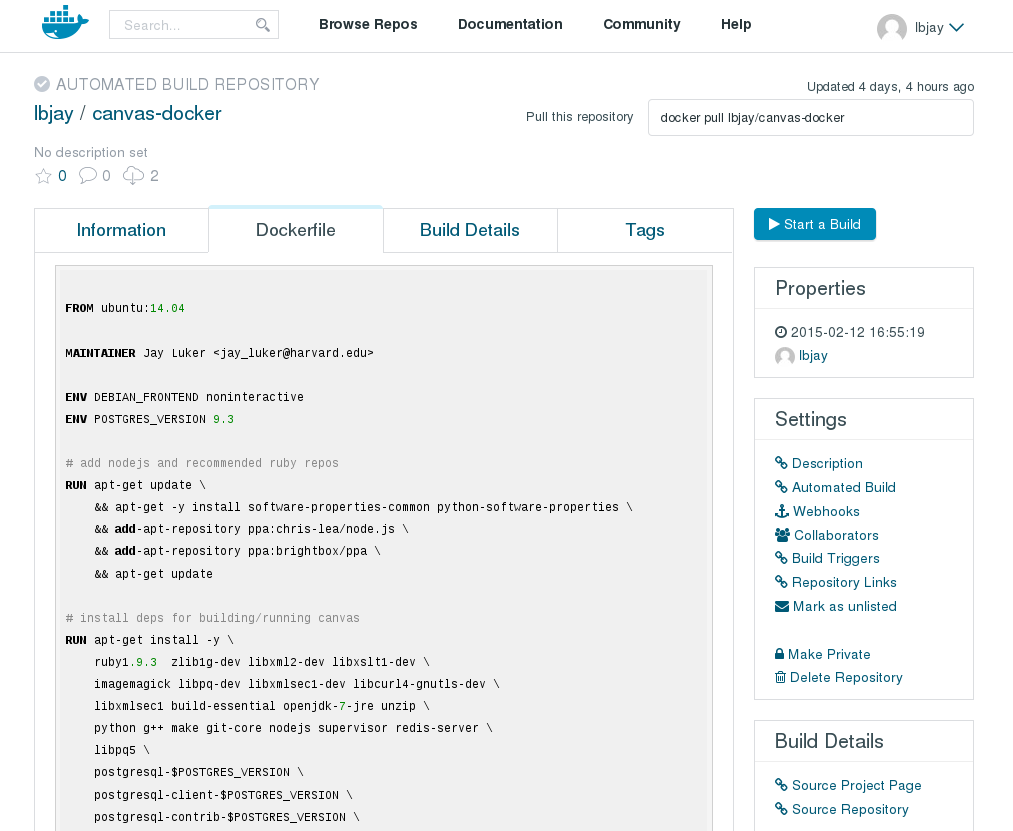Viewport: 1013px width, 831px height.
Task: Open the Repository Links setting
Action: click(x=844, y=582)
